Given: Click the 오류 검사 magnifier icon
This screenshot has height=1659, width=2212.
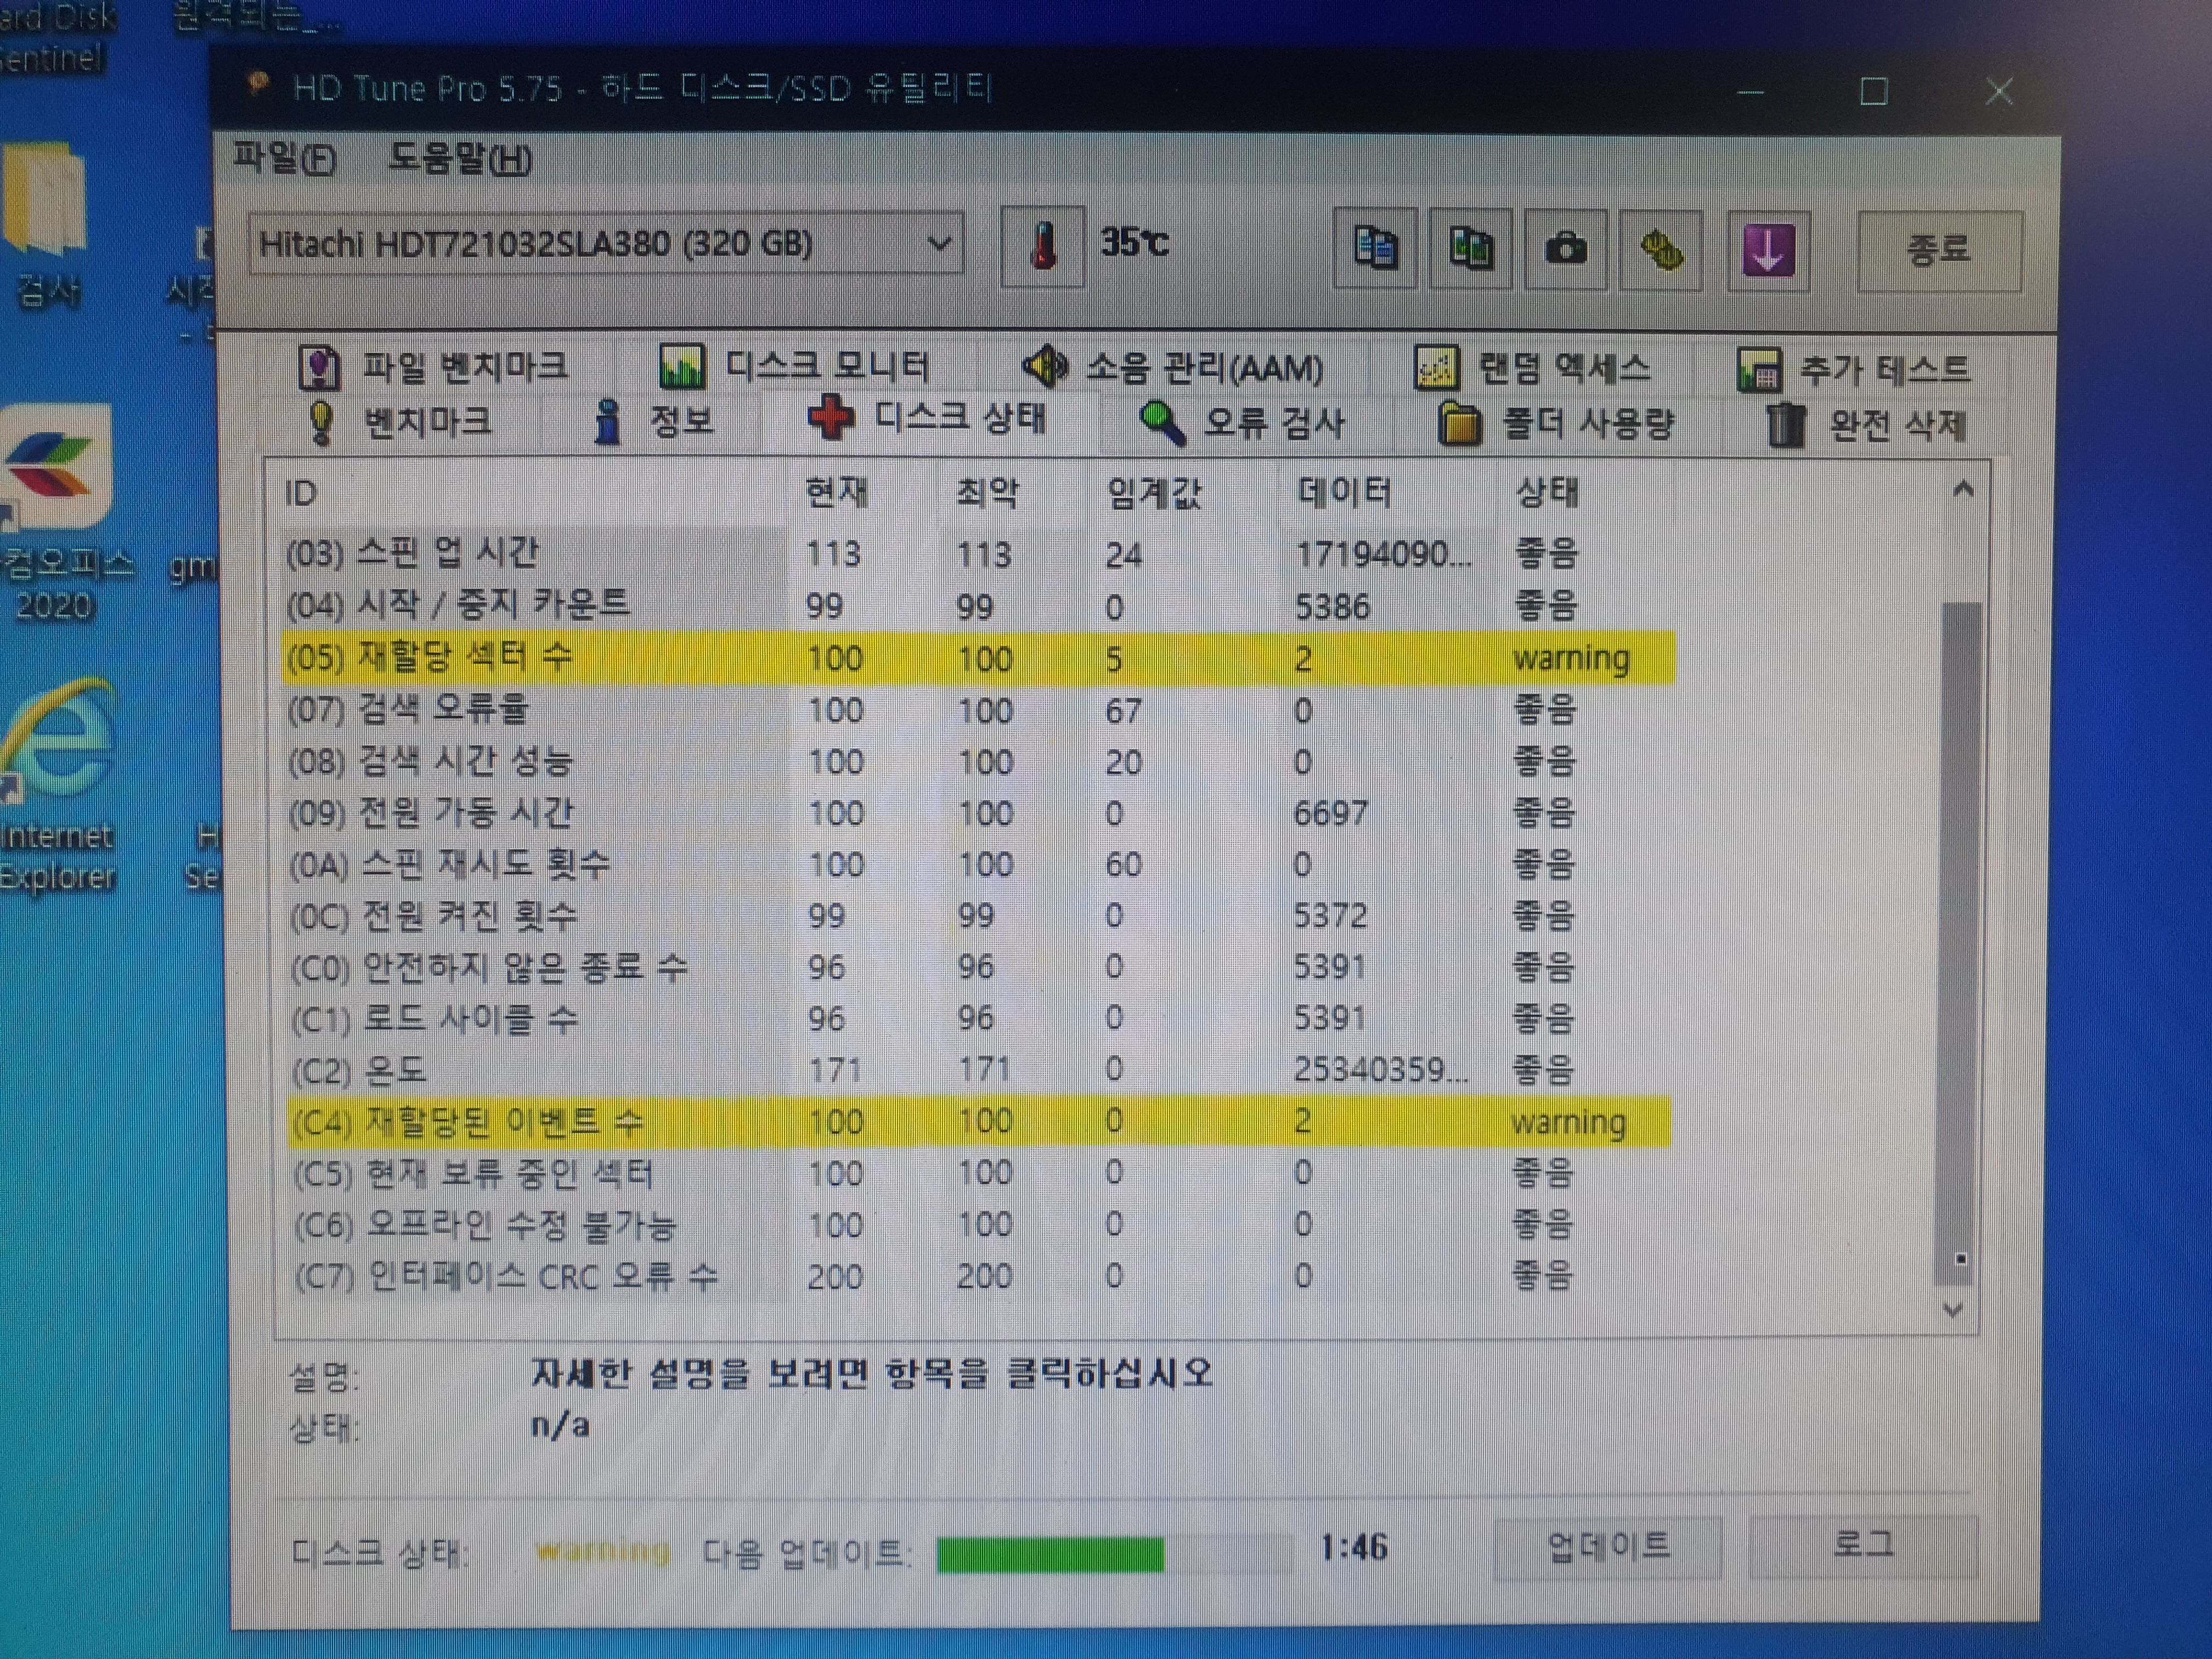Looking at the screenshot, I should (1162, 424).
